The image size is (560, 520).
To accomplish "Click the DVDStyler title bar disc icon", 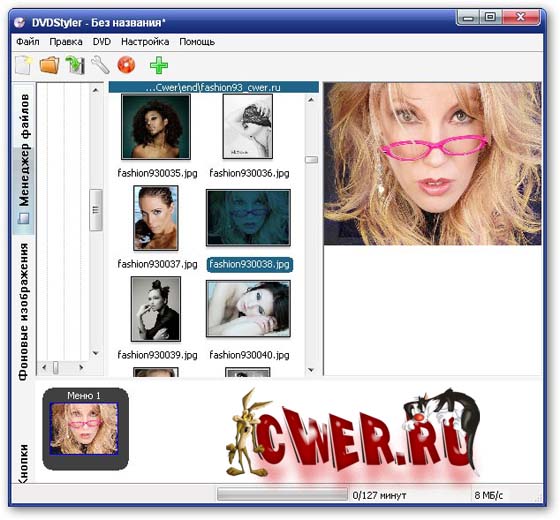I will point(20,23).
